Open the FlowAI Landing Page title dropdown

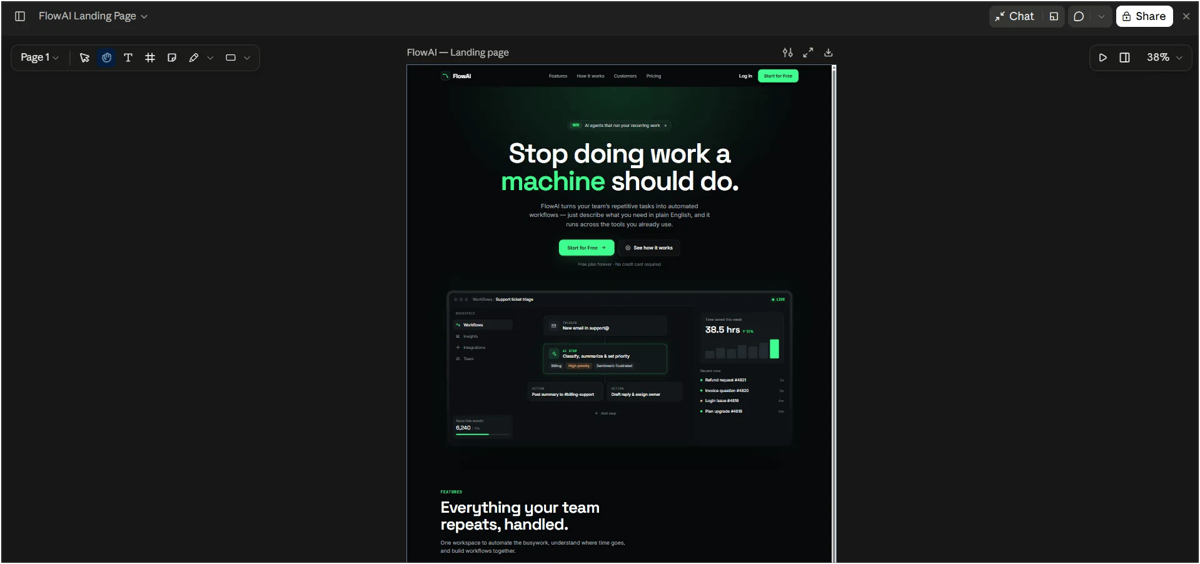pos(93,16)
